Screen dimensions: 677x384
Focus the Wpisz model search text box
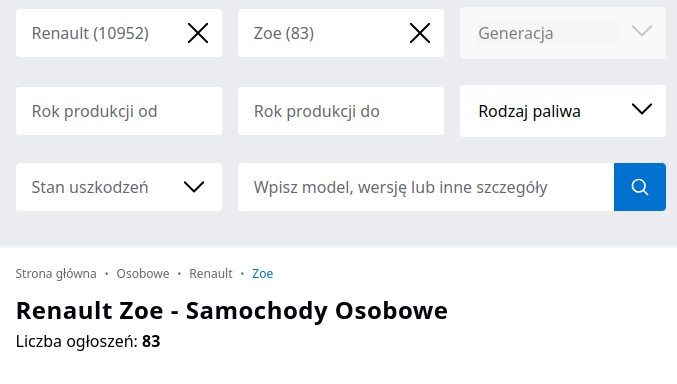(x=426, y=187)
